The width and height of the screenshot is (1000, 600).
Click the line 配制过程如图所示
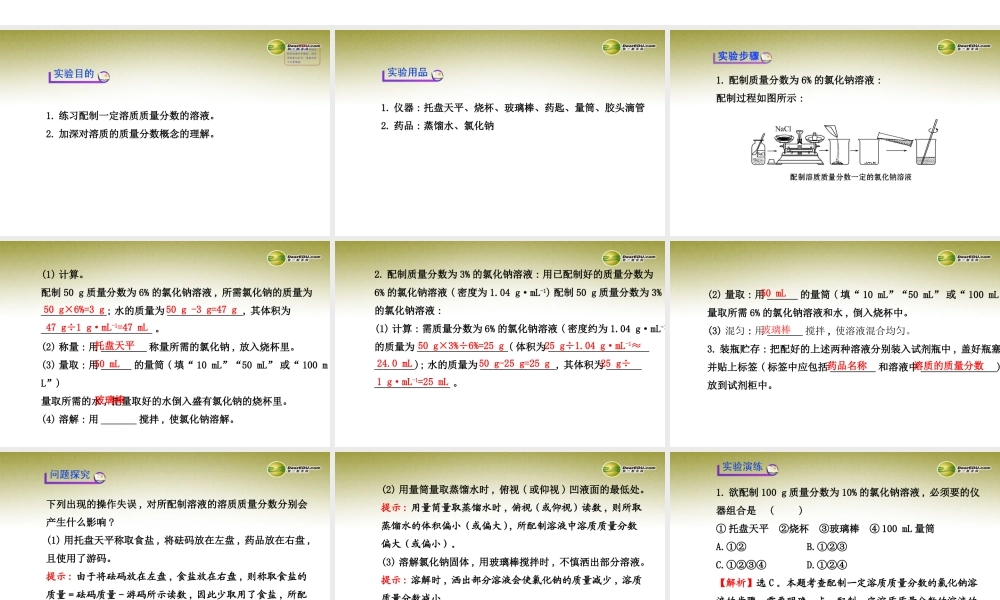pos(760,98)
